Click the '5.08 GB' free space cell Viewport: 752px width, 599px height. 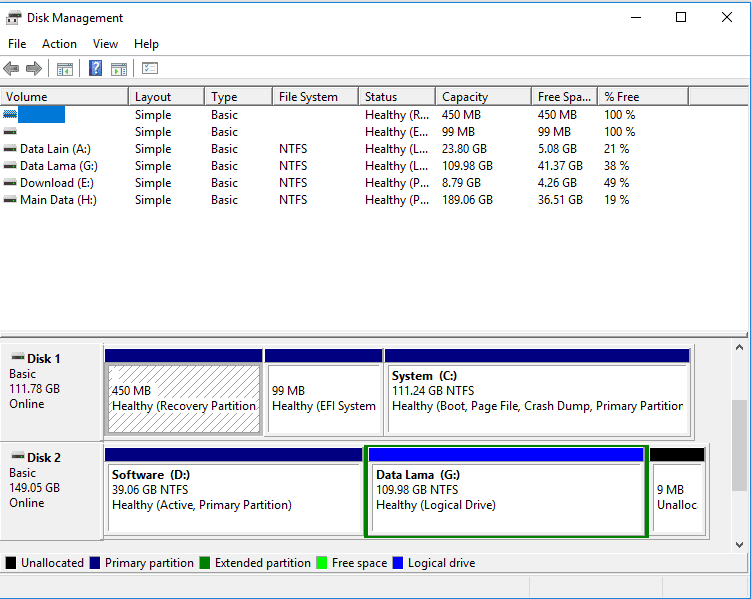tap(557, 149)
